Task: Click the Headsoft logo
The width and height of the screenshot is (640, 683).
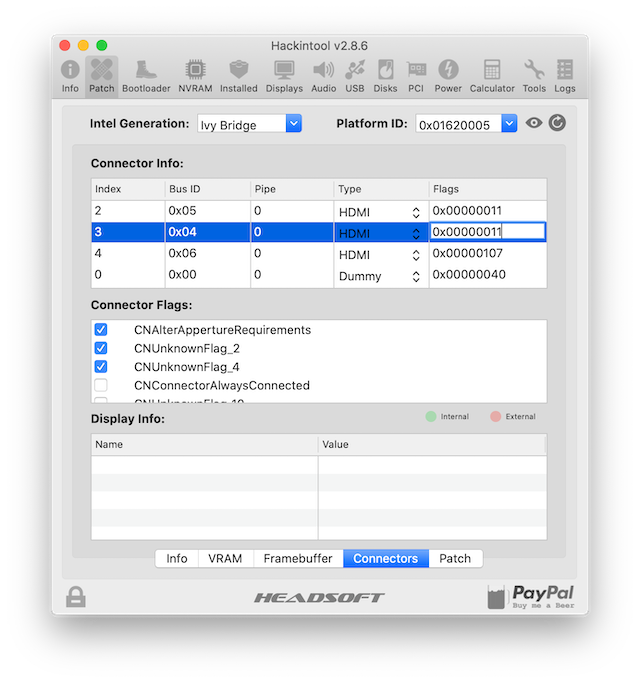Action: 319,598
